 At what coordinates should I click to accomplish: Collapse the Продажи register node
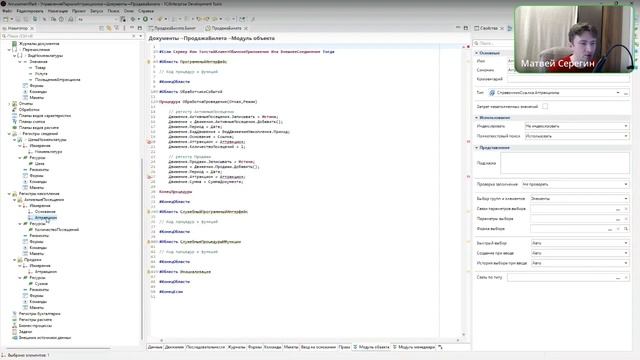[x=15, y=260]
